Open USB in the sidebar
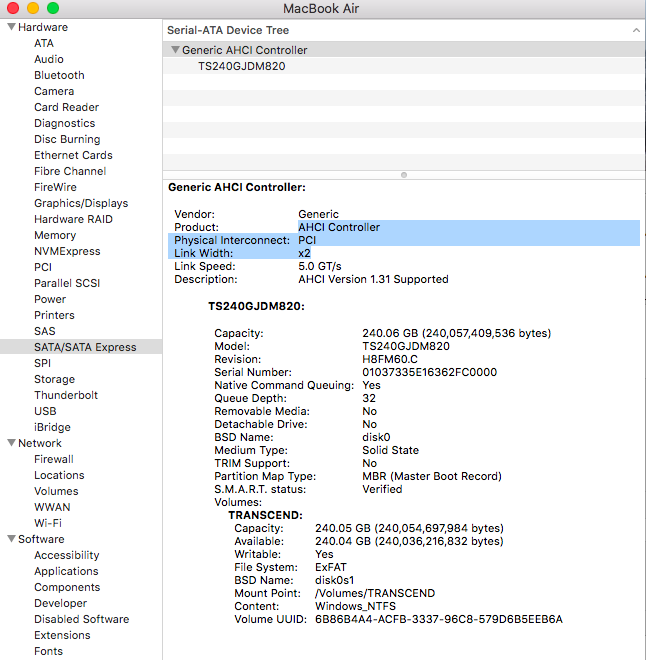Screen dimensions: 646x660 tap(45, 411)
